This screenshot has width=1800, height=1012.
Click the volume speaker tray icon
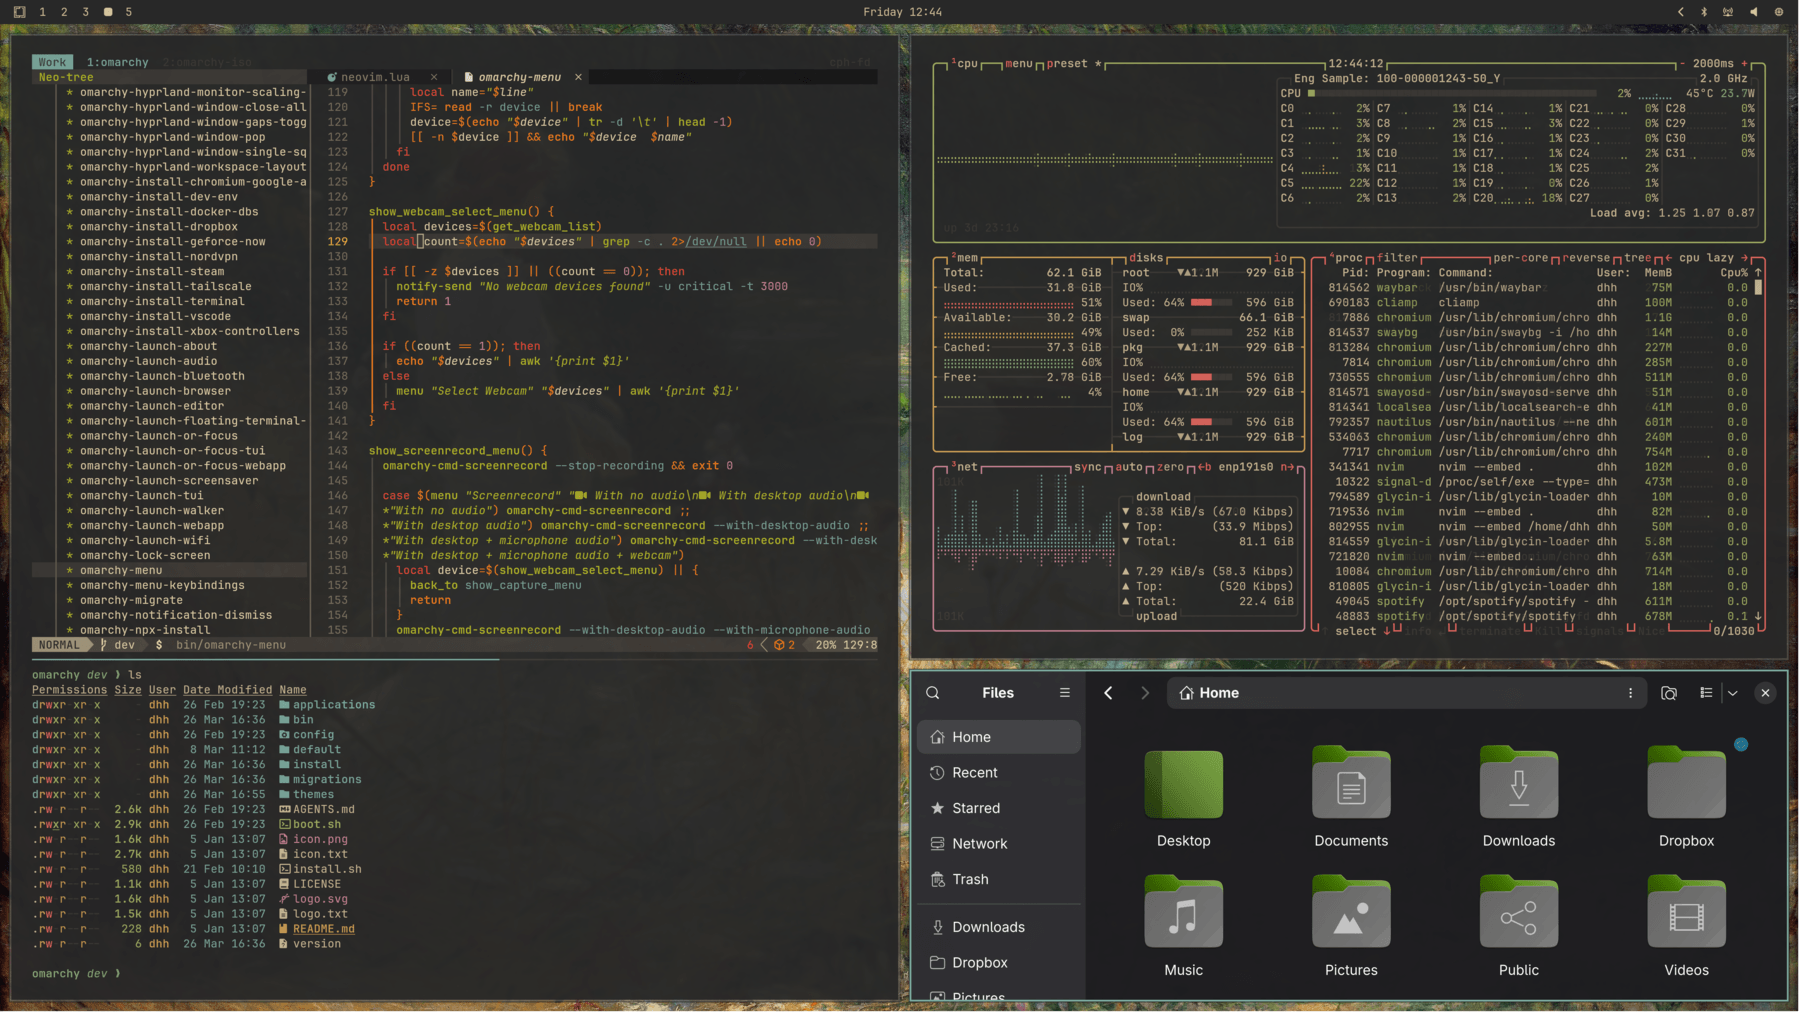click(1754, 12)
